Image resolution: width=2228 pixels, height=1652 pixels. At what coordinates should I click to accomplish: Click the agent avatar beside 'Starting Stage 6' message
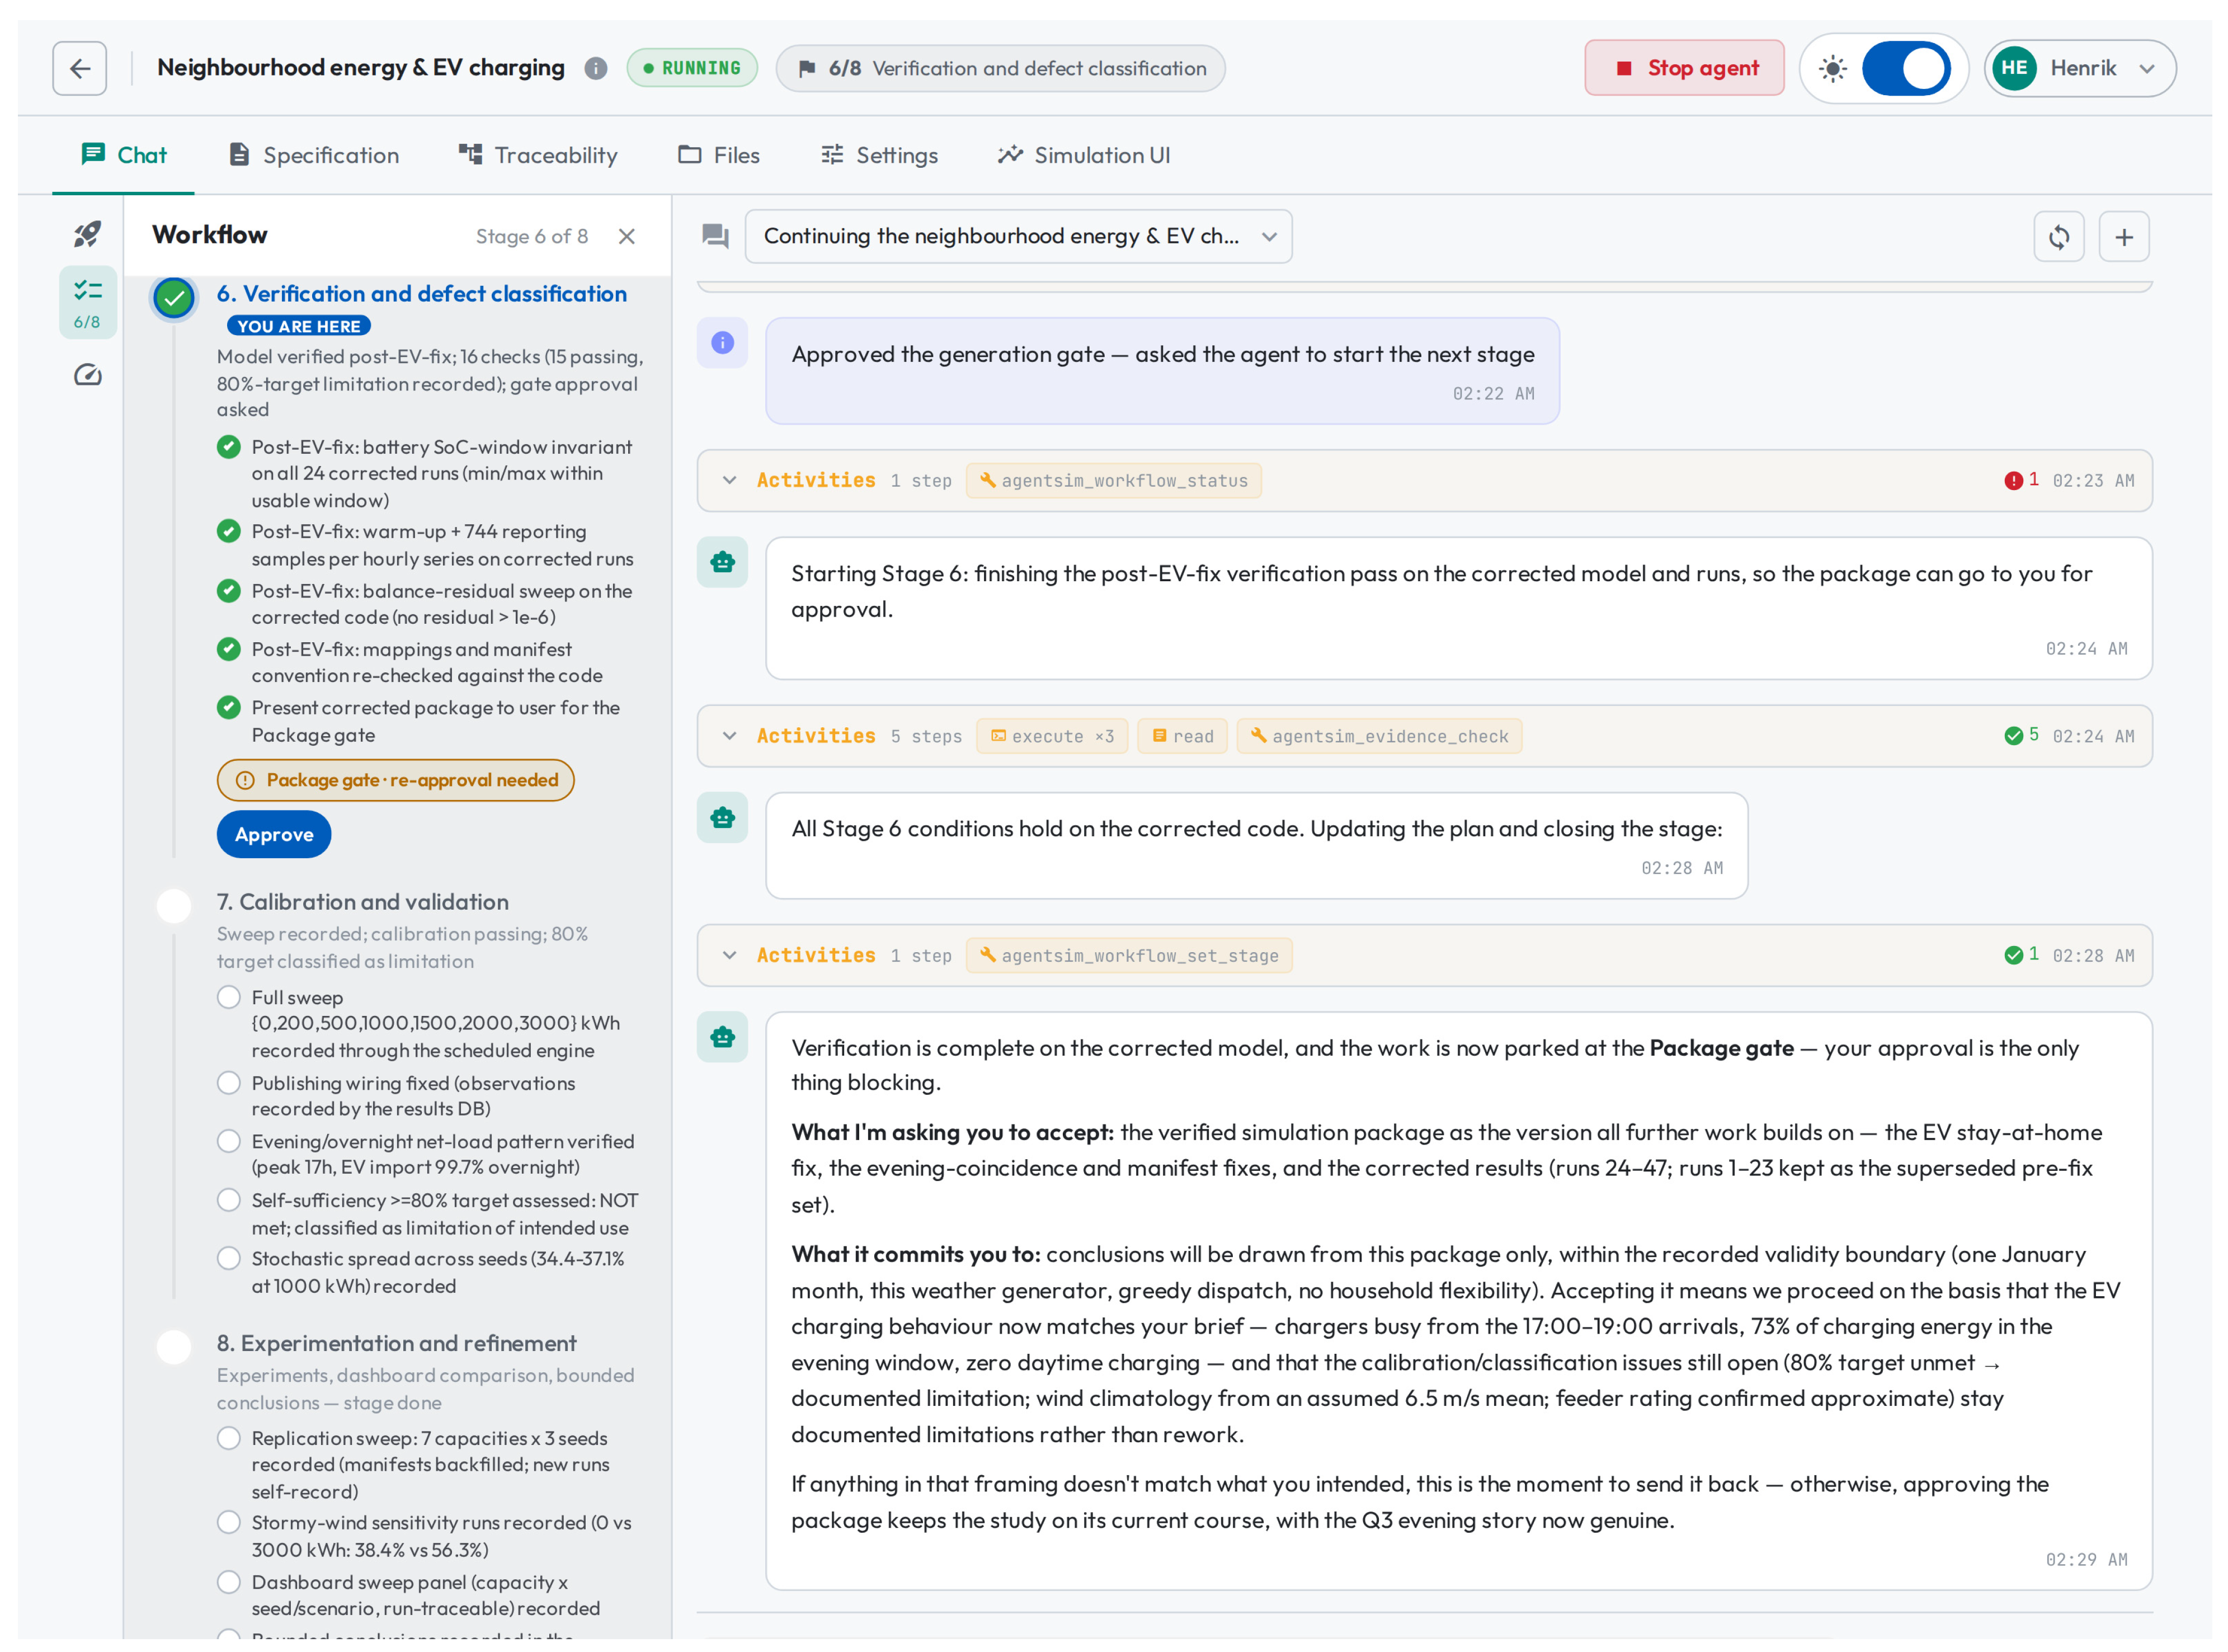point(722,562)
